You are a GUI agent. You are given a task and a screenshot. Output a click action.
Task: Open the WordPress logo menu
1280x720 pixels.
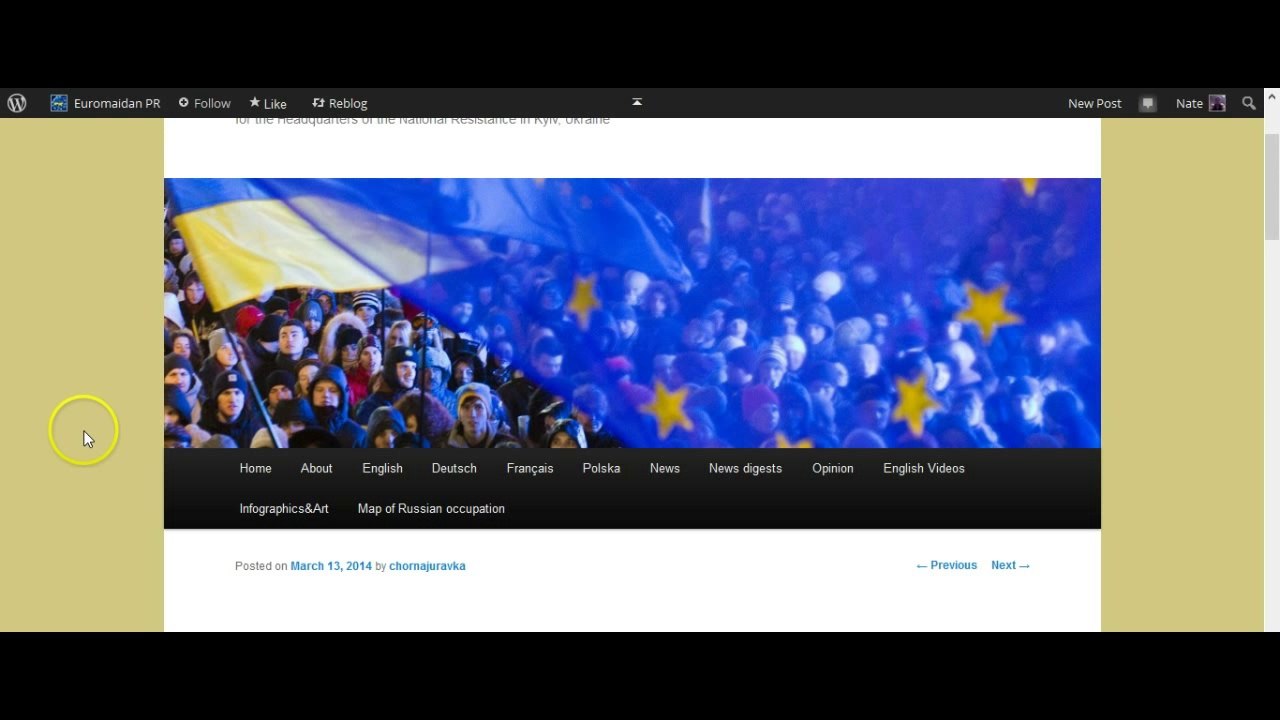17,103
